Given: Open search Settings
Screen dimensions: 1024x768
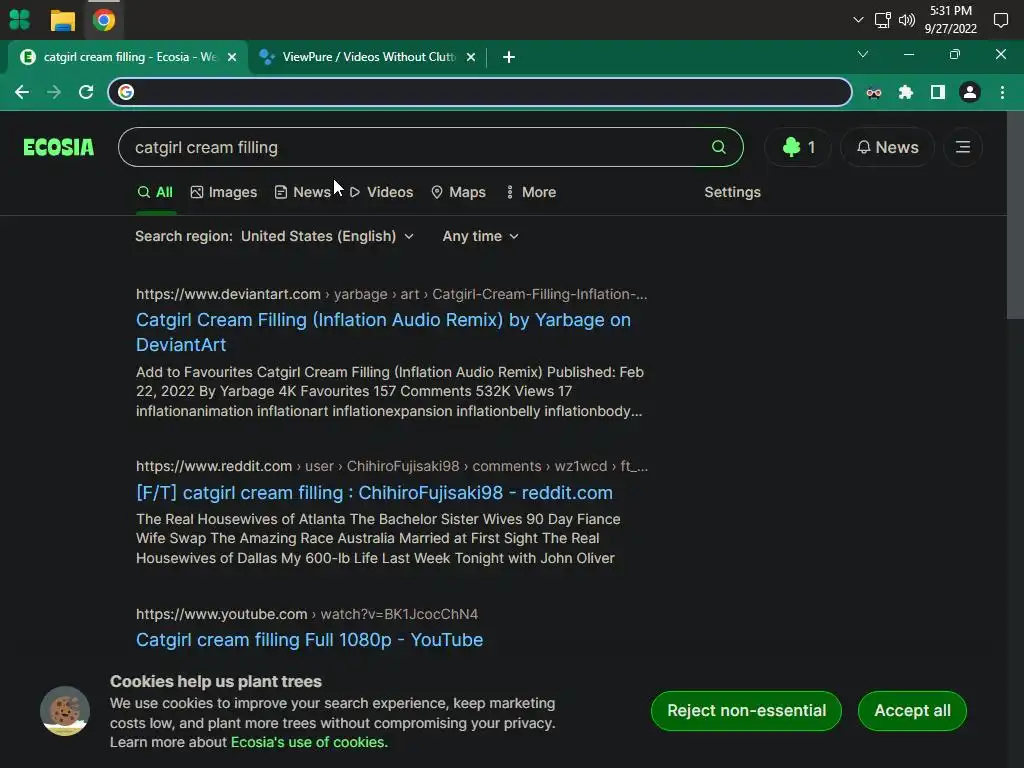Looking at the screenshot, I should point(732,192).
